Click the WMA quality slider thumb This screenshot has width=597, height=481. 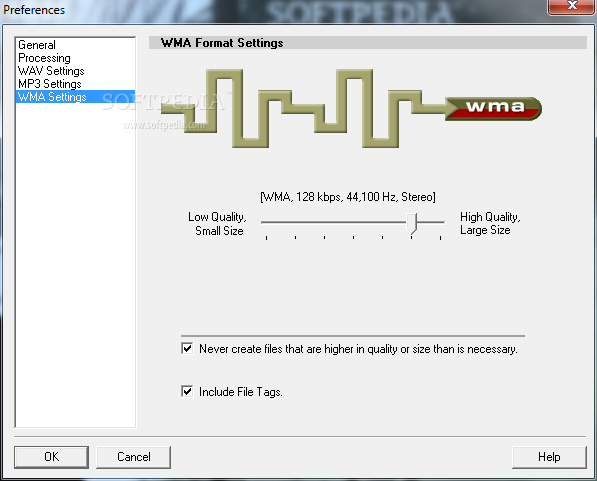tap(412, 224)
